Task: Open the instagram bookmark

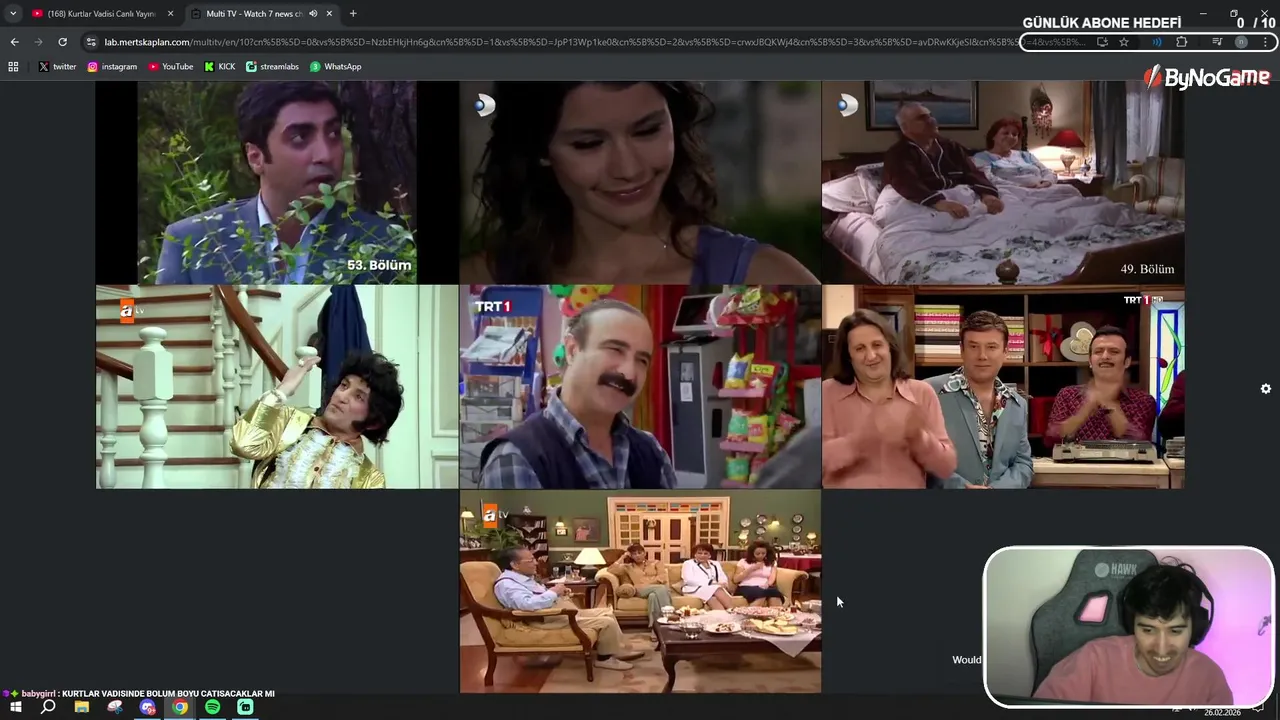Action: 112,66
